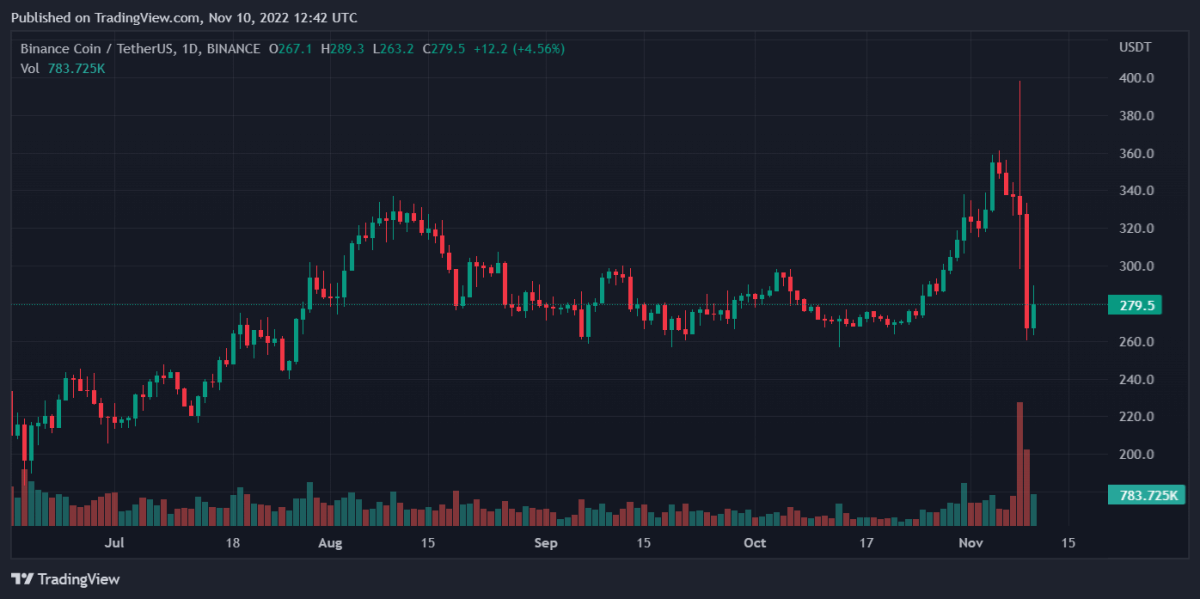Click the current price tag 279.5

[x=1135, y=305]
